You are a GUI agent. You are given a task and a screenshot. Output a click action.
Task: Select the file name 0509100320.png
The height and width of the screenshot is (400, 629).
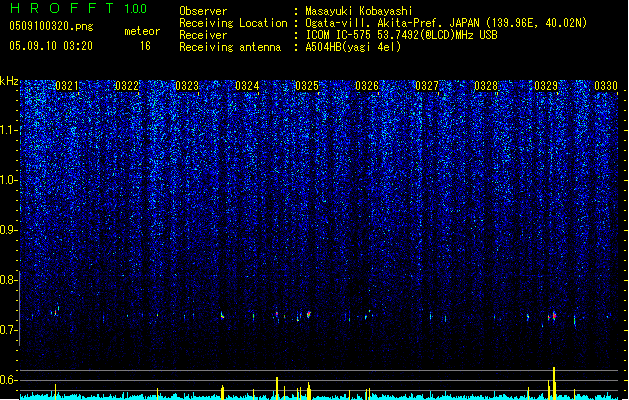coord(51,26)
